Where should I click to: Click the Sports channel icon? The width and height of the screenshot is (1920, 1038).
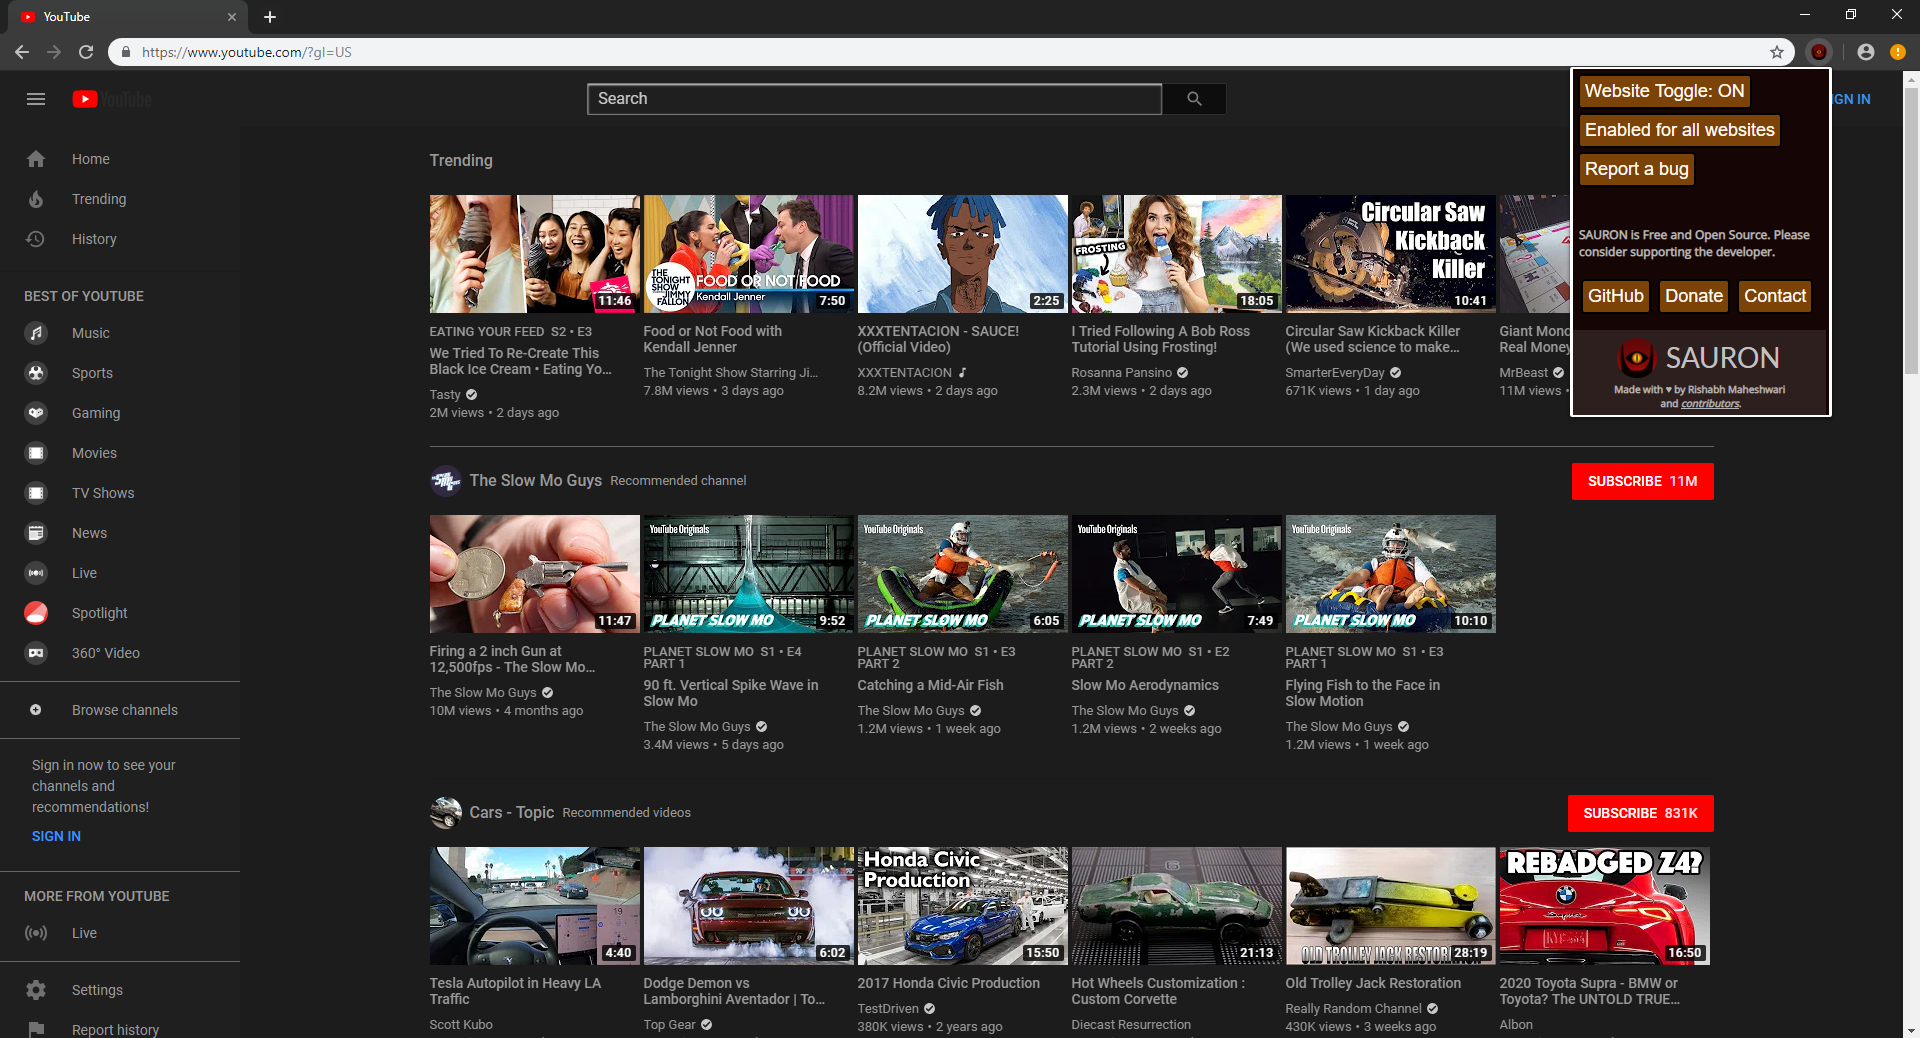tap(36, 373)
